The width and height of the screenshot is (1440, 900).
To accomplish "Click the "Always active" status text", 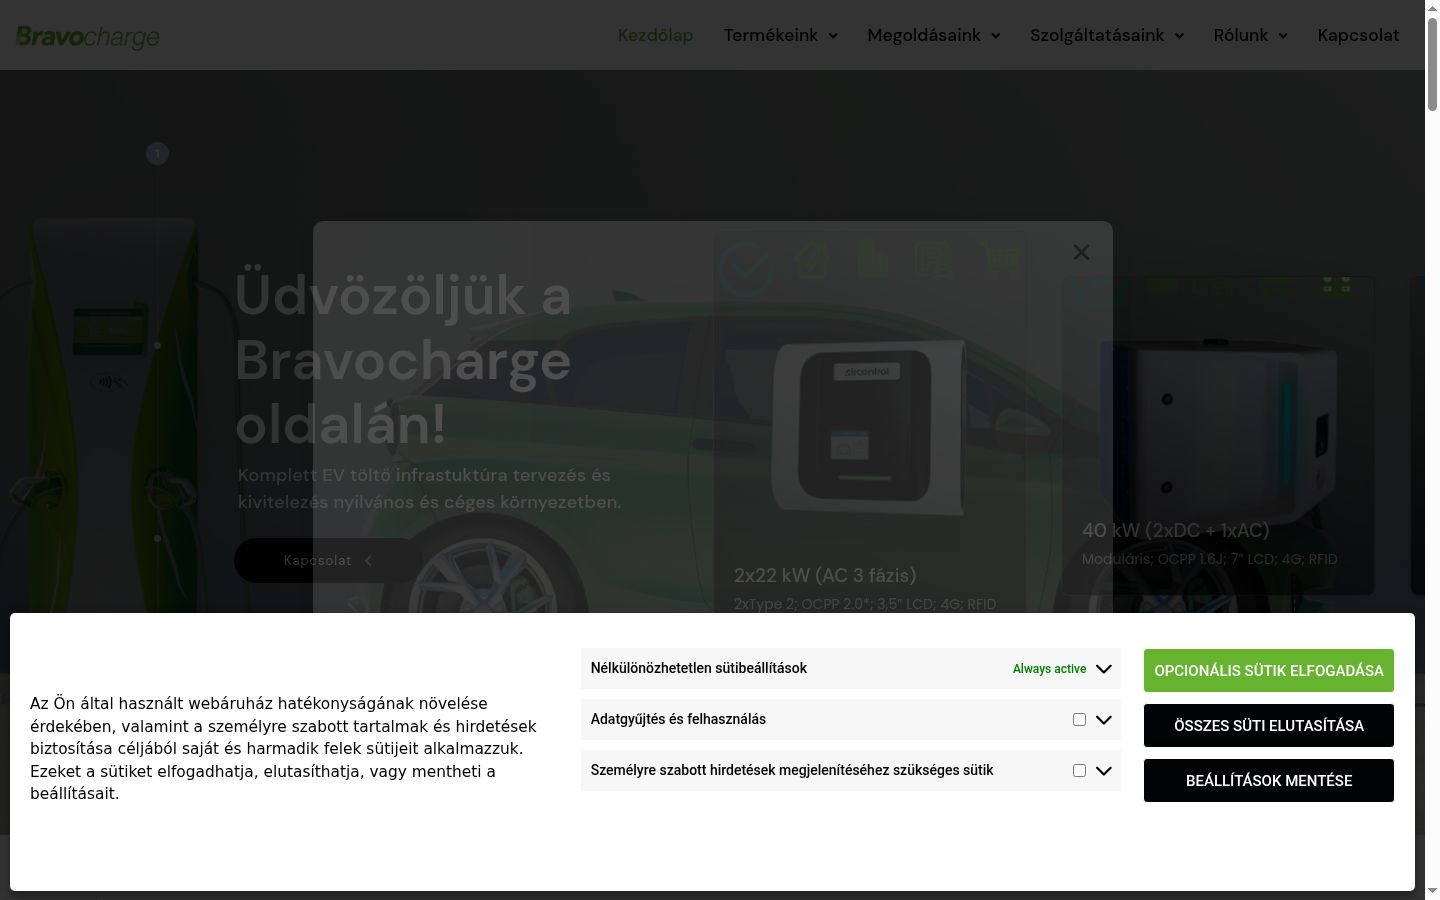I will click(1049, 669).
